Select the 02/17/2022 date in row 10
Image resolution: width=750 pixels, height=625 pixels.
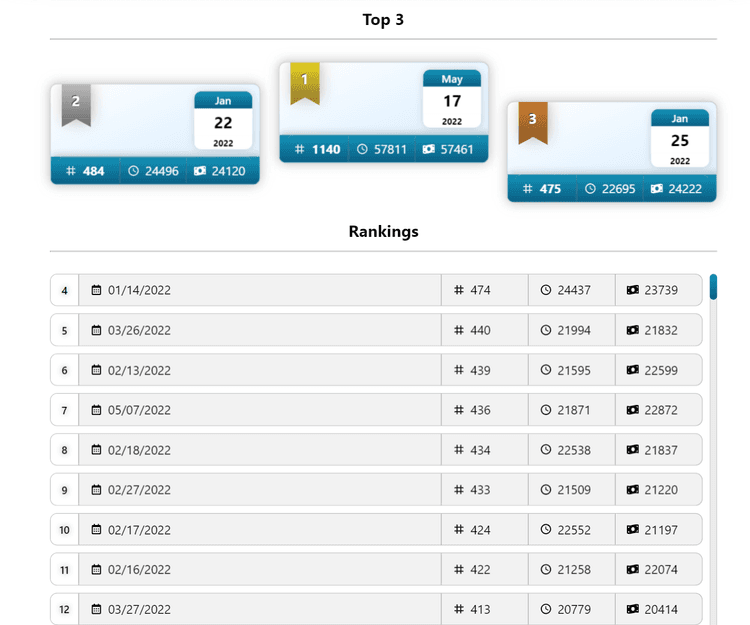(139, 530)
